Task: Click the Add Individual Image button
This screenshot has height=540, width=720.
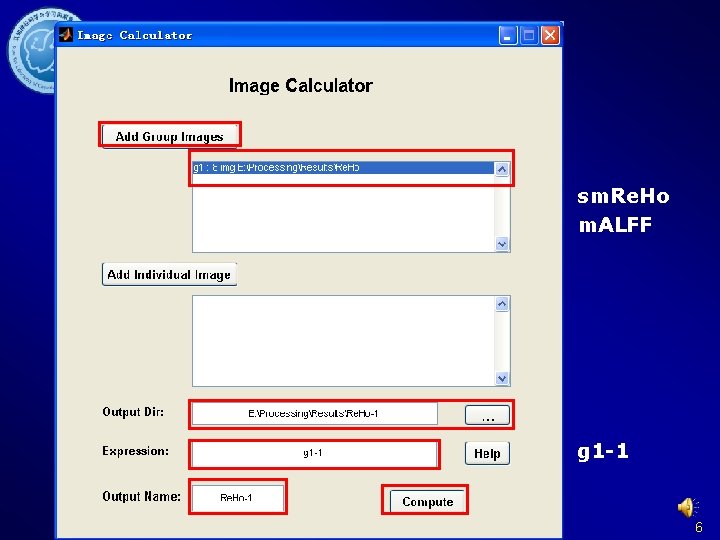Action: click(169, 274)
